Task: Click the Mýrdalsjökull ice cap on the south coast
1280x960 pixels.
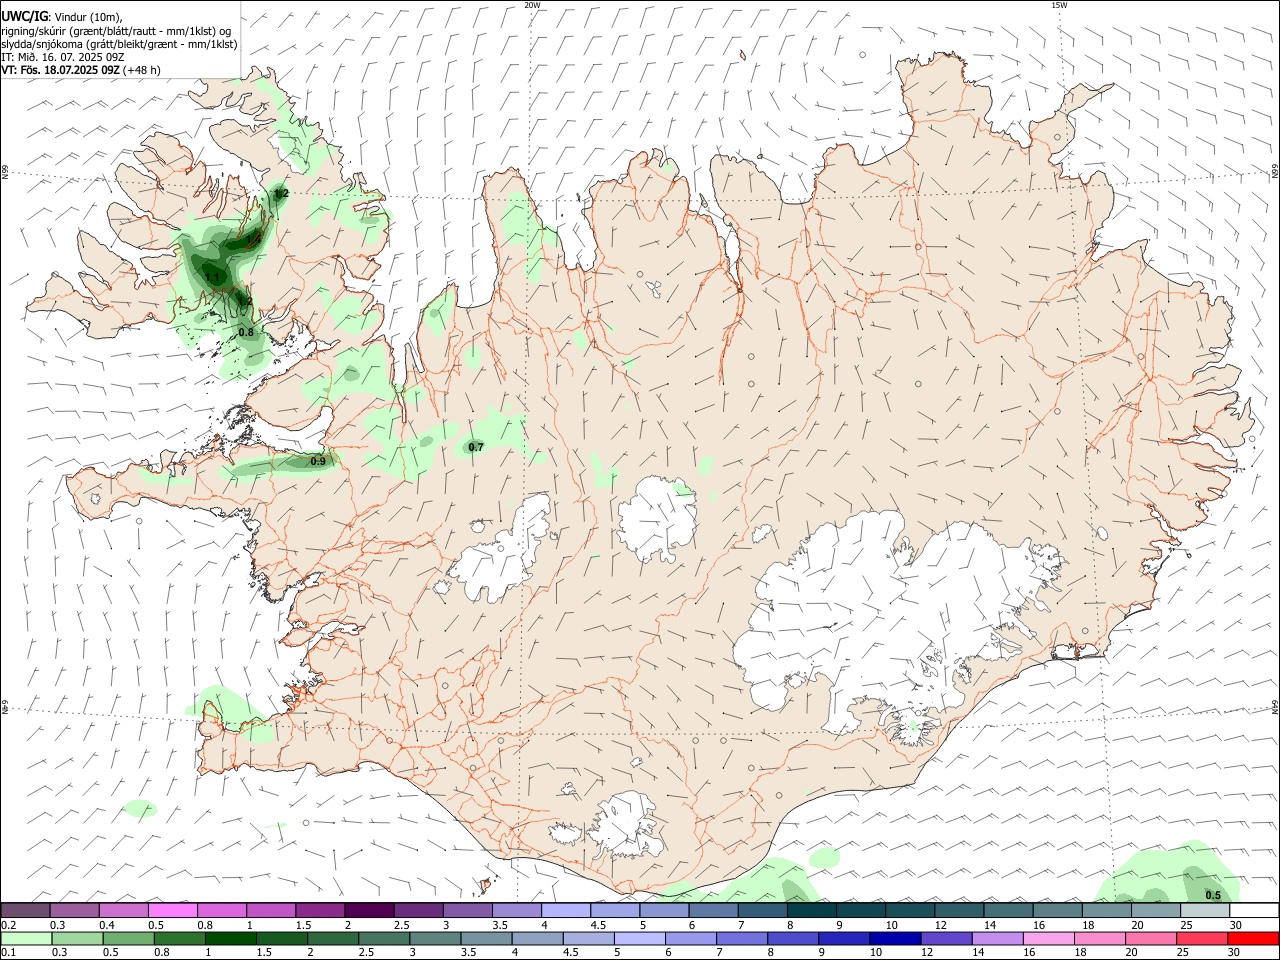Action: click(628, 825)
